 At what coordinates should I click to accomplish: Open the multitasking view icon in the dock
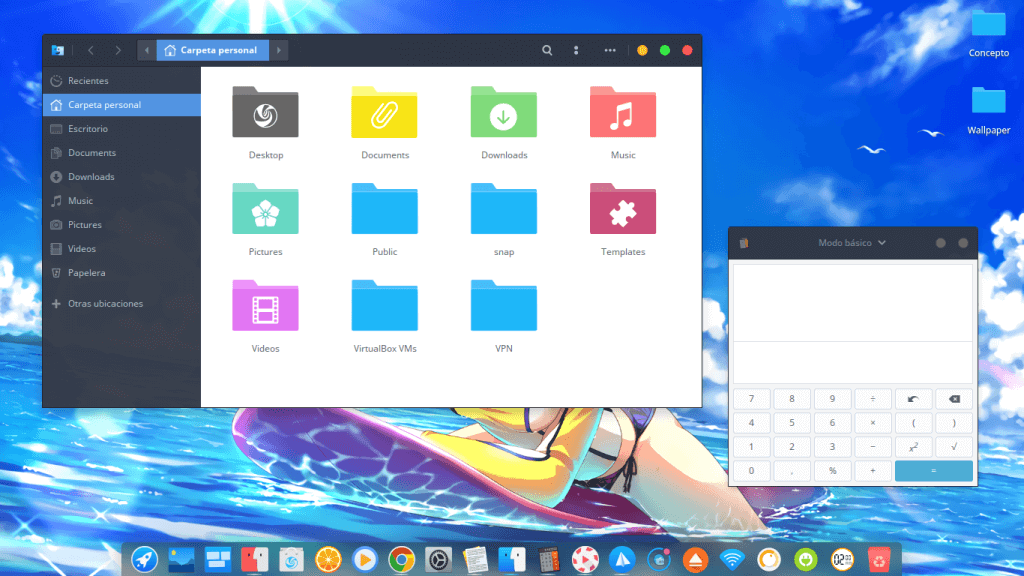217,560
